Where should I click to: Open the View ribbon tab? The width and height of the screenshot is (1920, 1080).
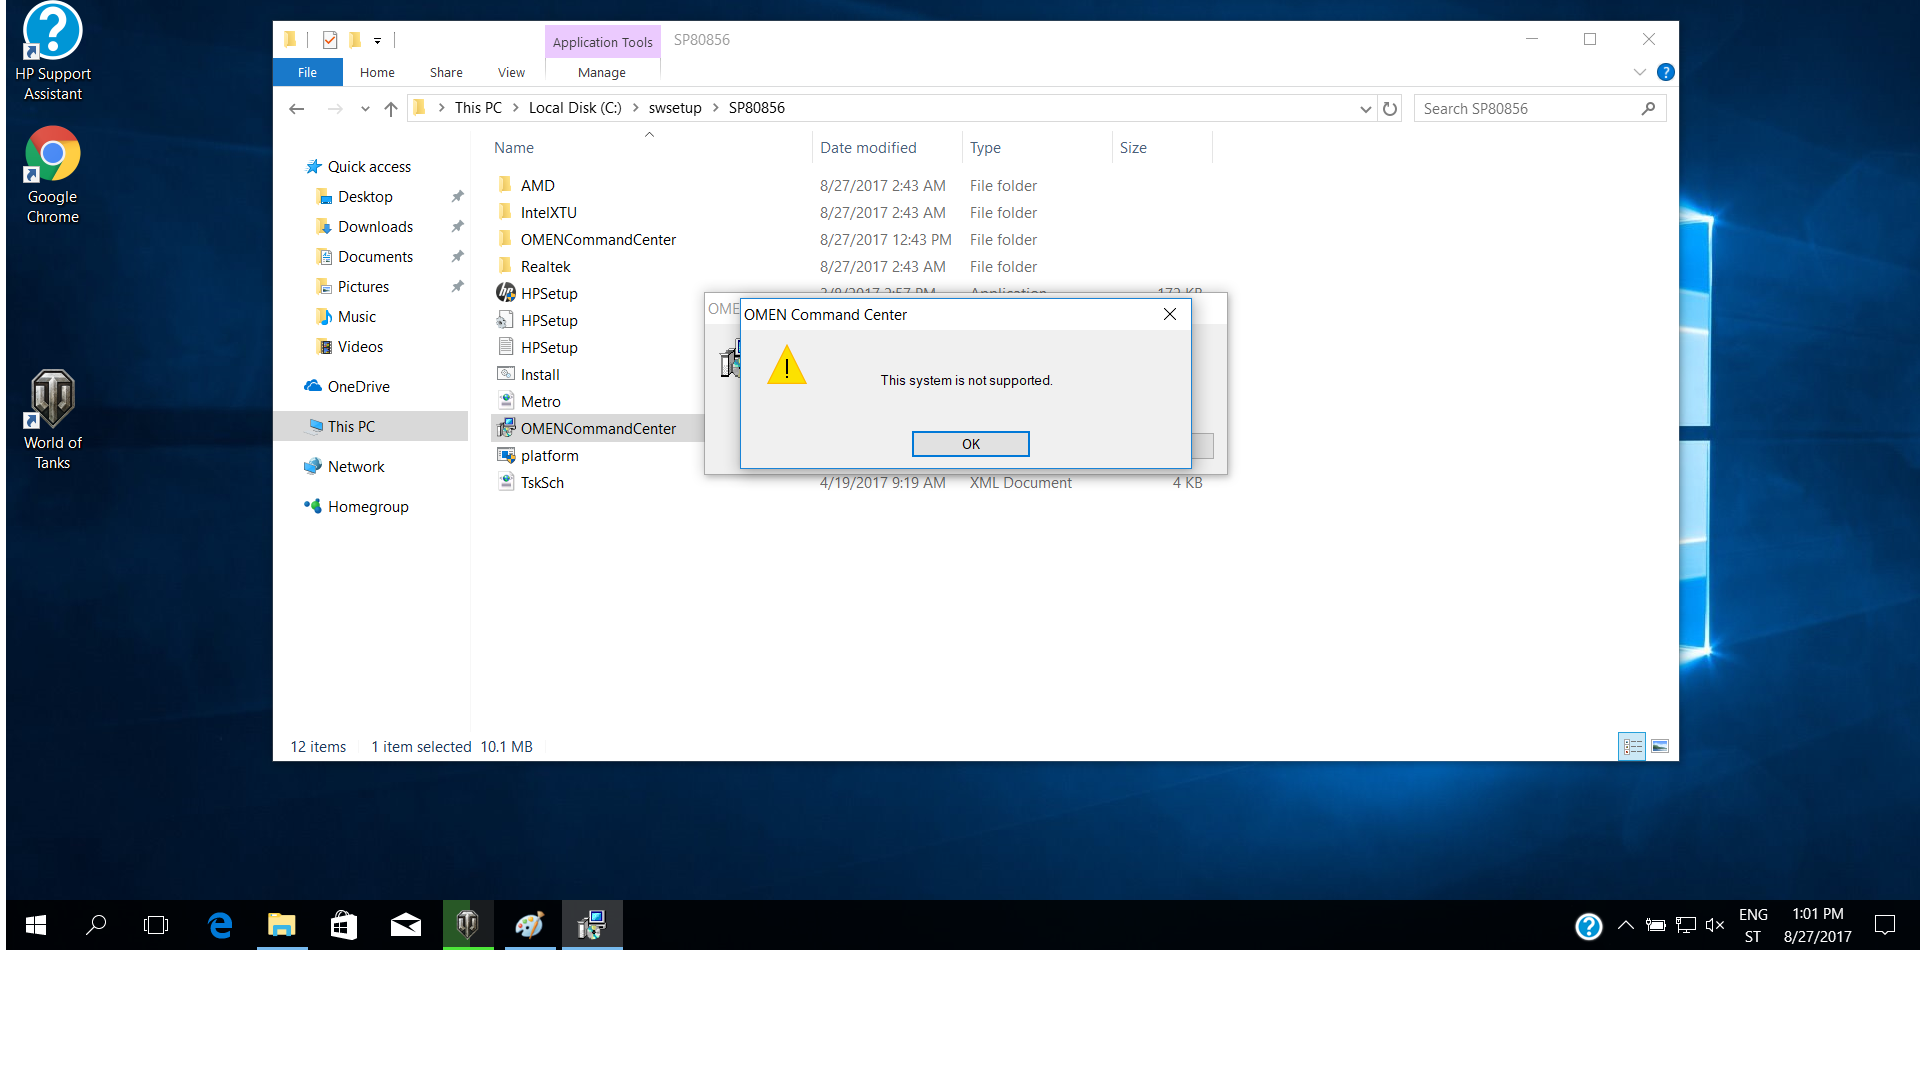[x=511, y=72]
